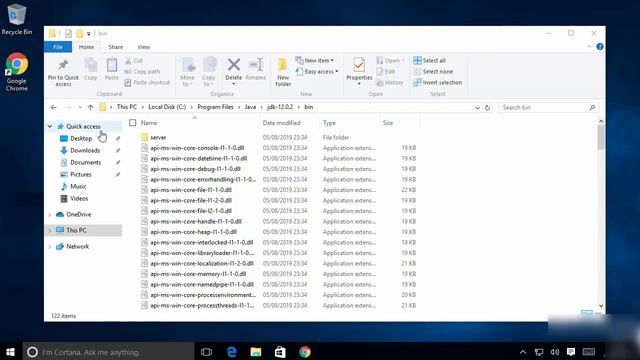
Task: Select Downloads in the navigation pane
Action: click(x=85, y=150)
